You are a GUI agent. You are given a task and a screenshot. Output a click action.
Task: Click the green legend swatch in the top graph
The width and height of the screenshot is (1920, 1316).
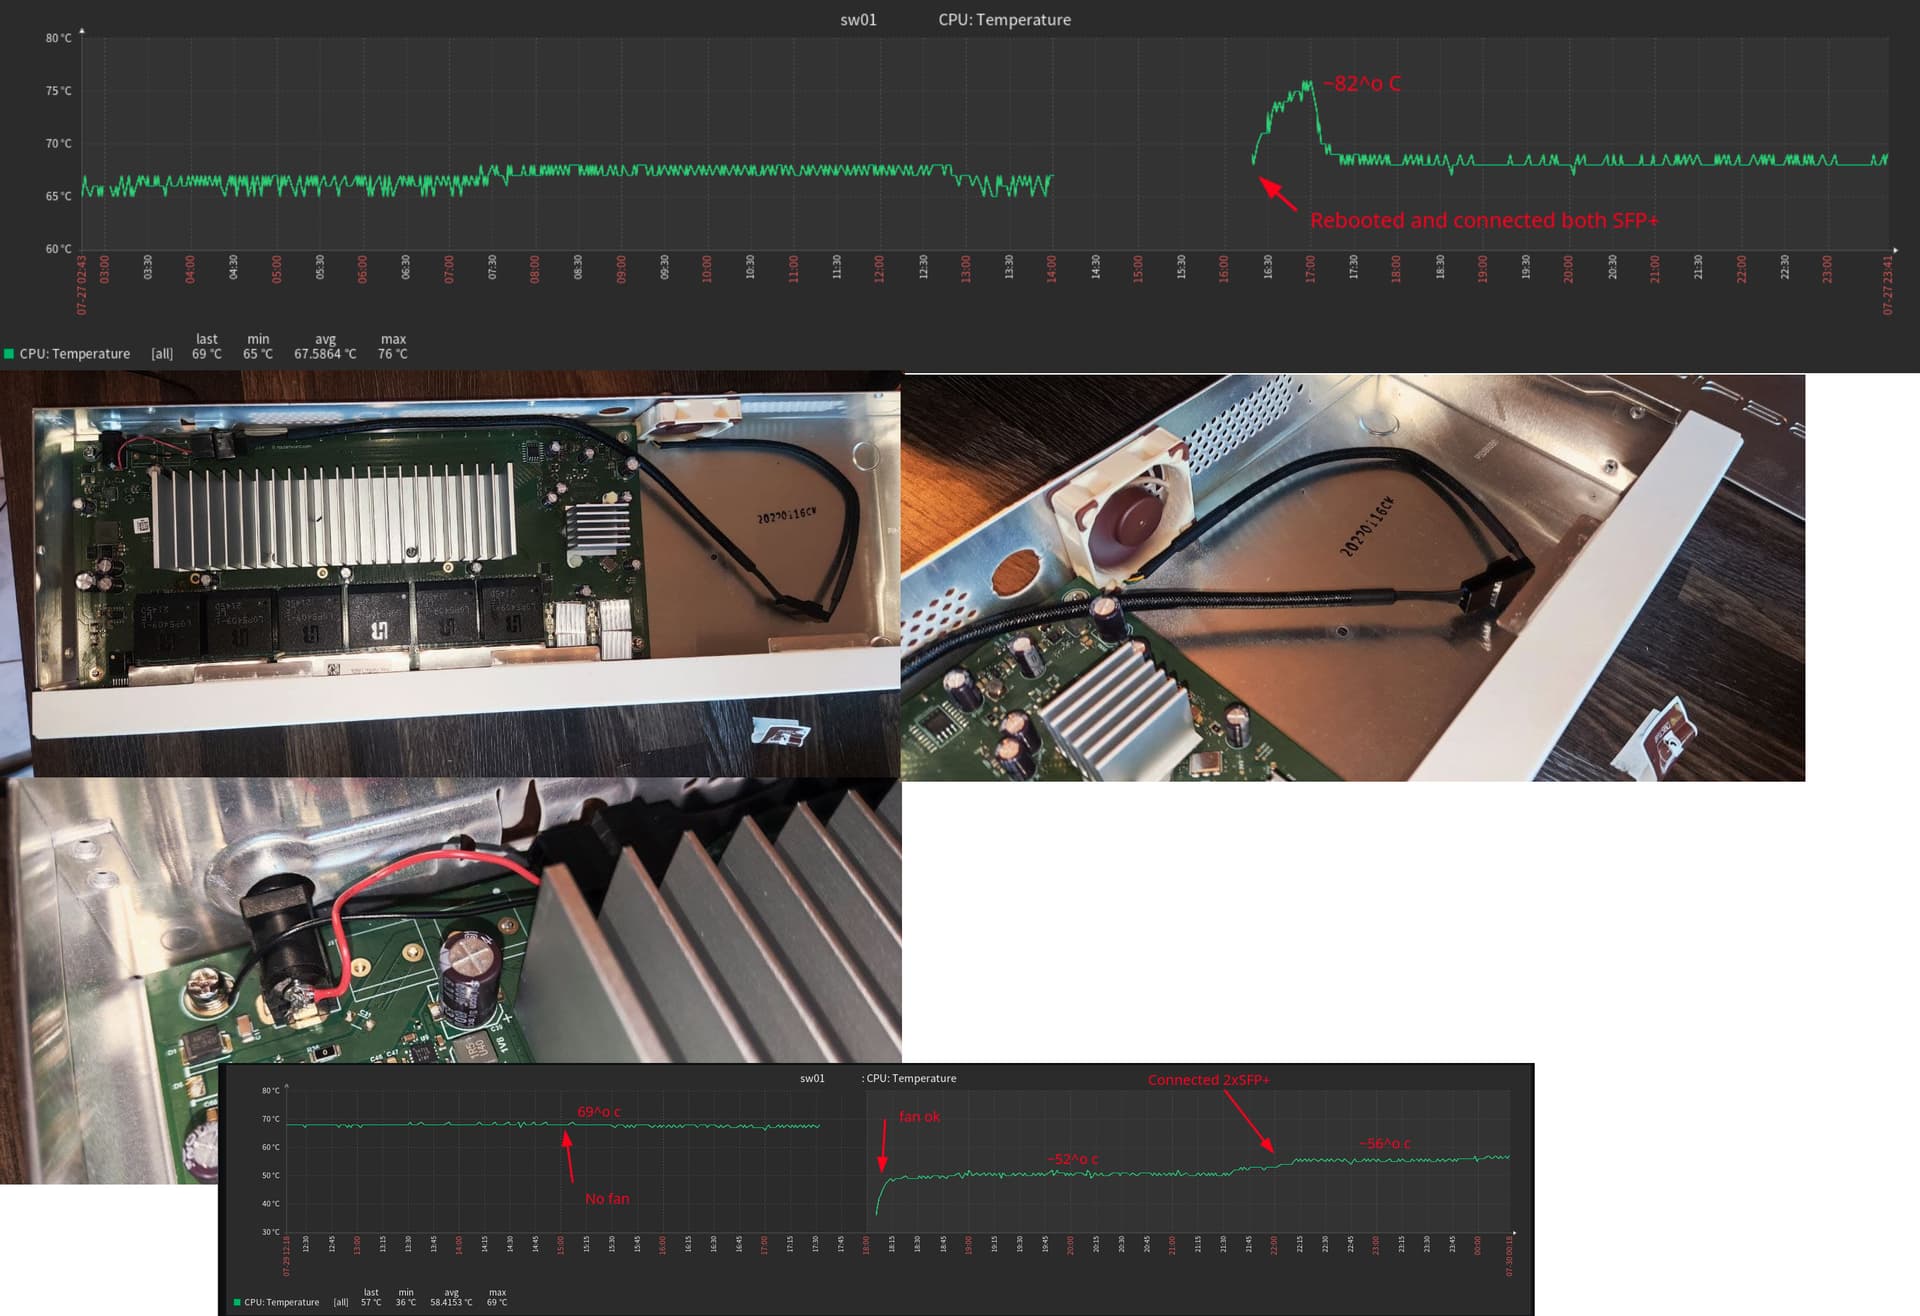tap(9, 354)
